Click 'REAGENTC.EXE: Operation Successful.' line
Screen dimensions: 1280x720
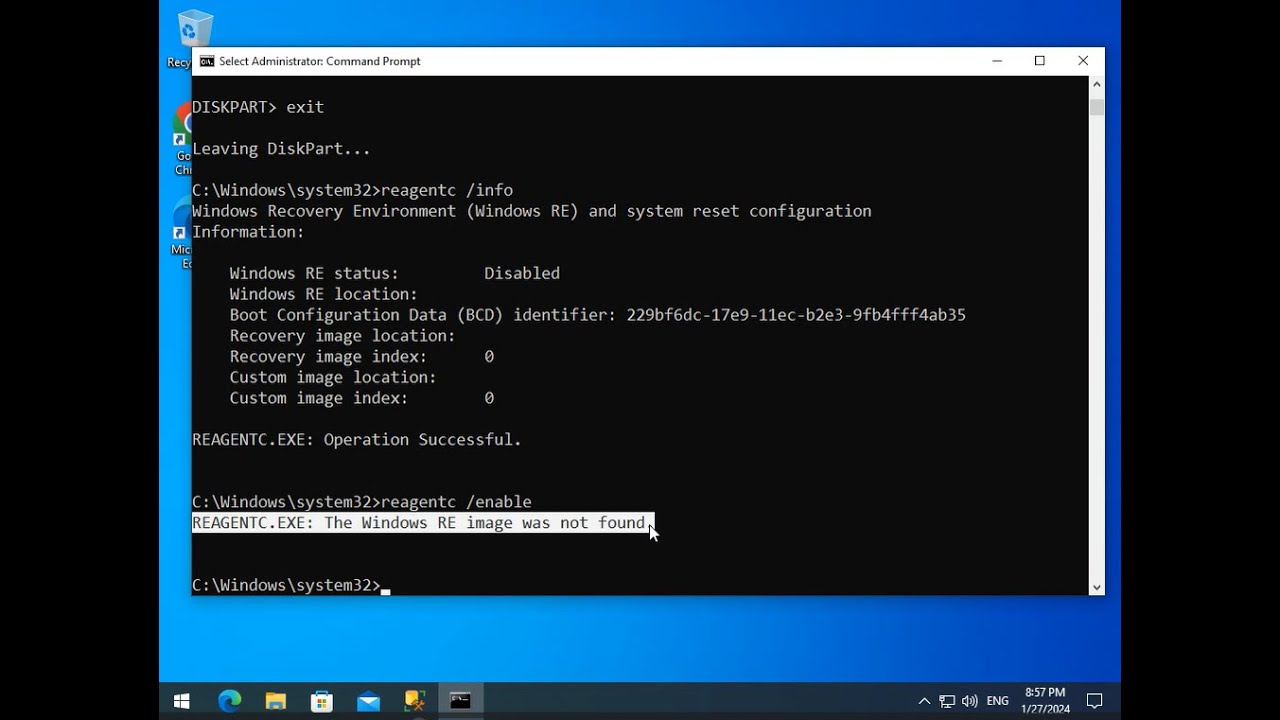tap(357, 440)
